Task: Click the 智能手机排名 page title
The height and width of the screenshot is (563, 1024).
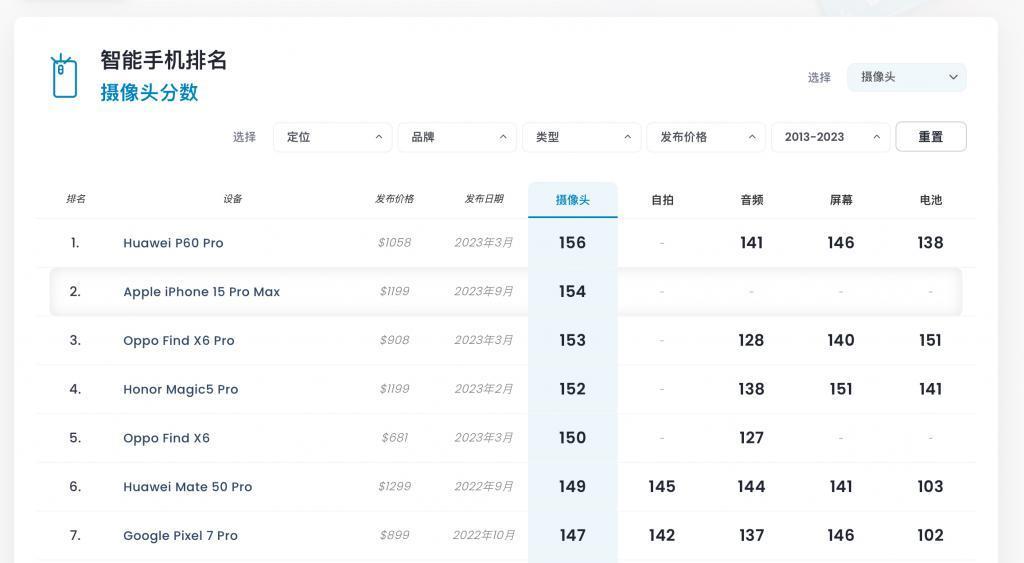Action: [x=163, y=60]
